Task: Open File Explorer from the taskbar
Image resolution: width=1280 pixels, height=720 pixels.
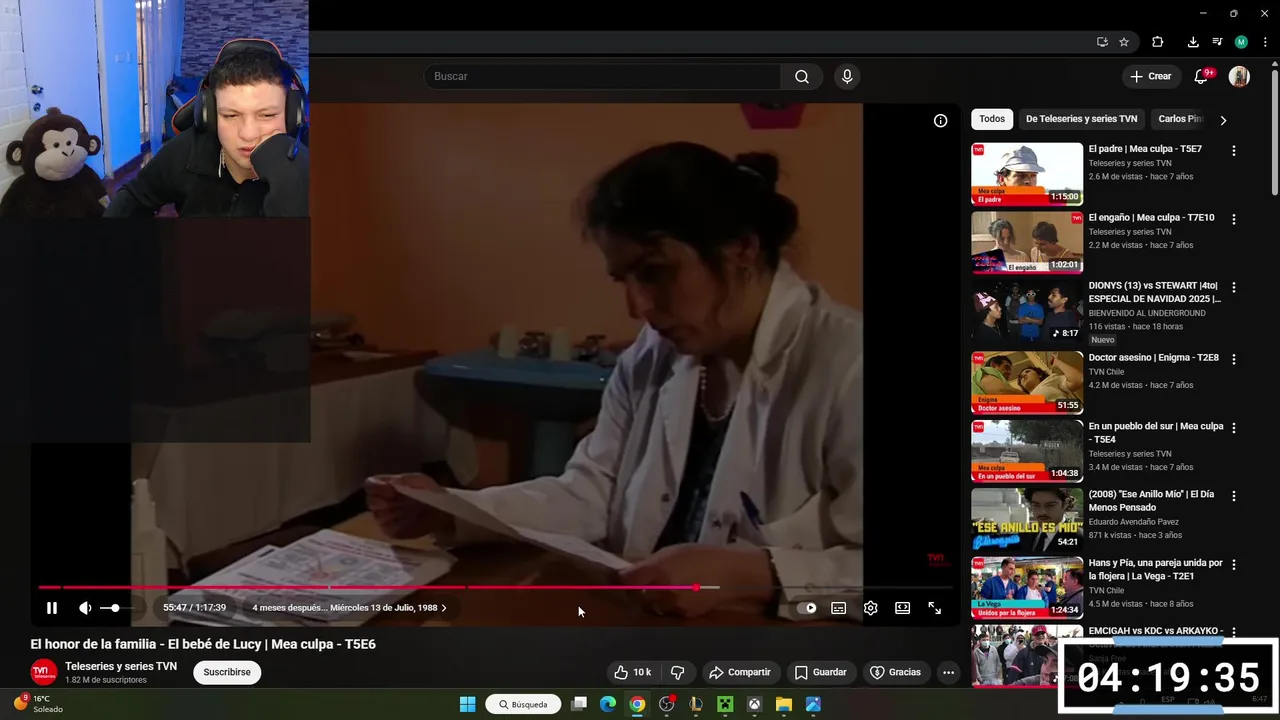Action: click(x=784, y=704)
